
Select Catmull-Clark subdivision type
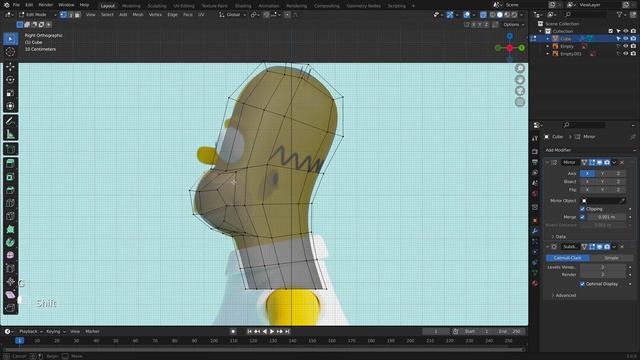tap(568, 258)
